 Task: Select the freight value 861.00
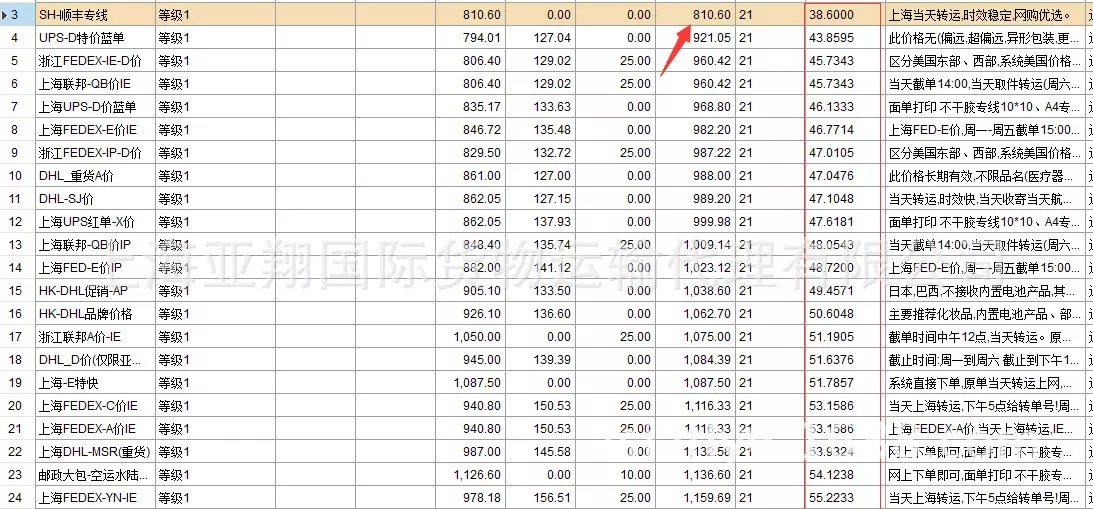point(482,176)
